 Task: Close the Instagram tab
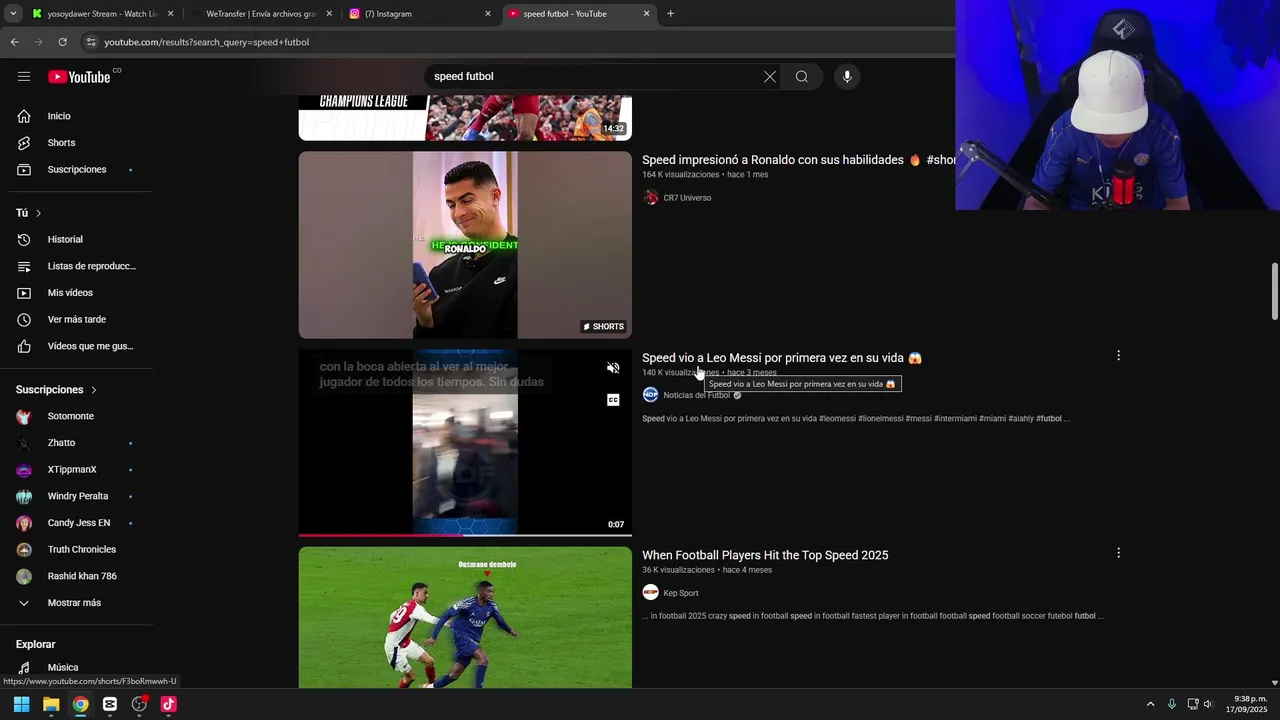488,14
